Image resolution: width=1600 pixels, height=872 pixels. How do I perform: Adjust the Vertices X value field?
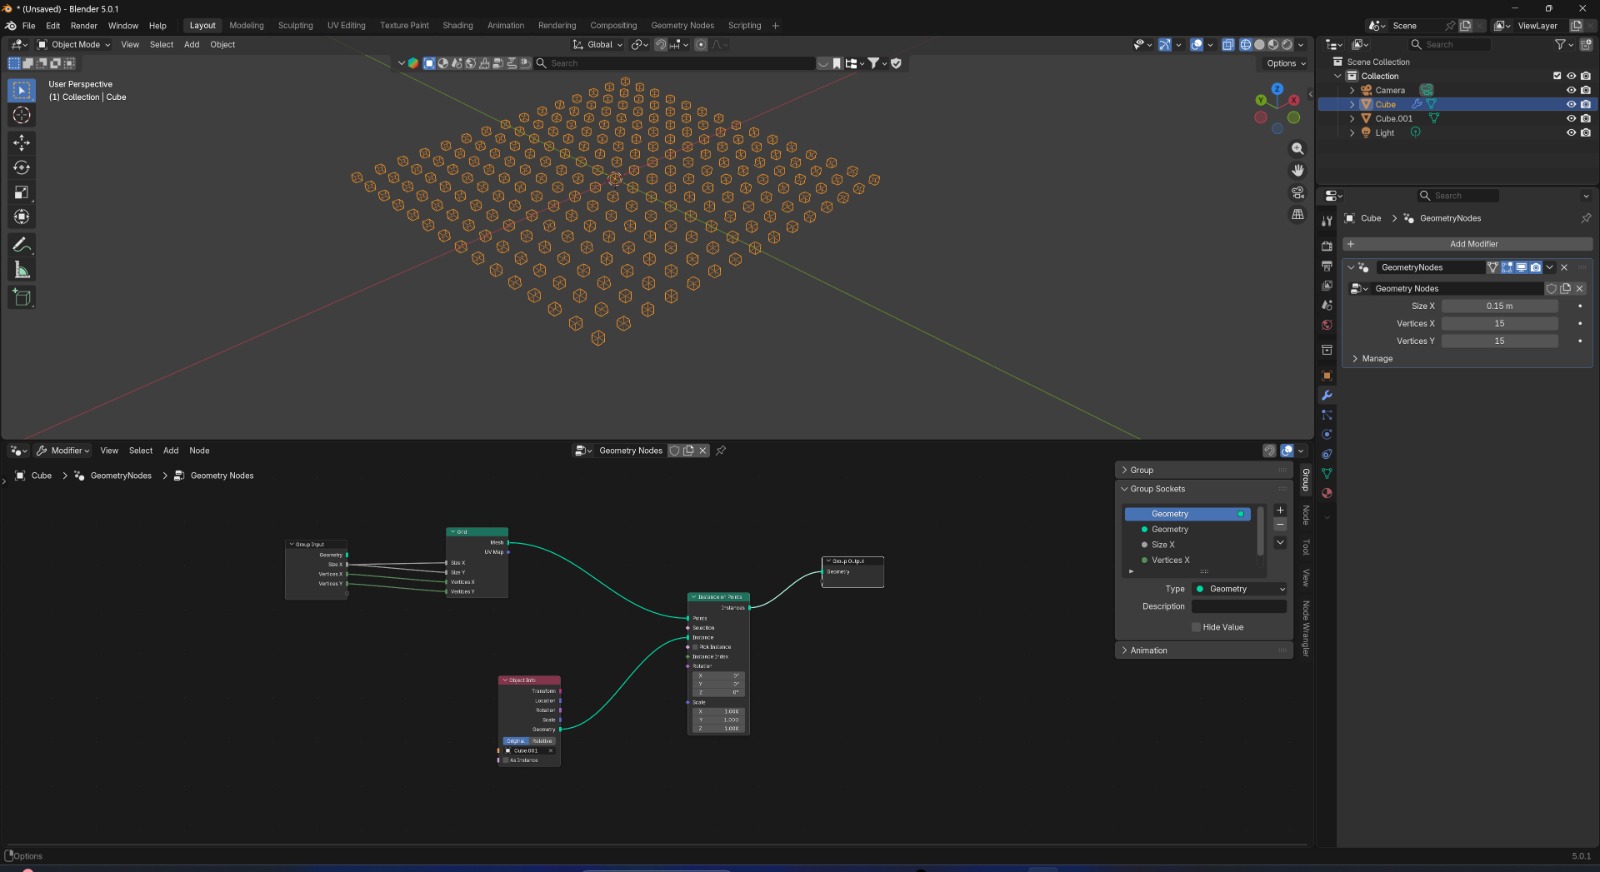pyautogui.click(x=1499, y=323)
